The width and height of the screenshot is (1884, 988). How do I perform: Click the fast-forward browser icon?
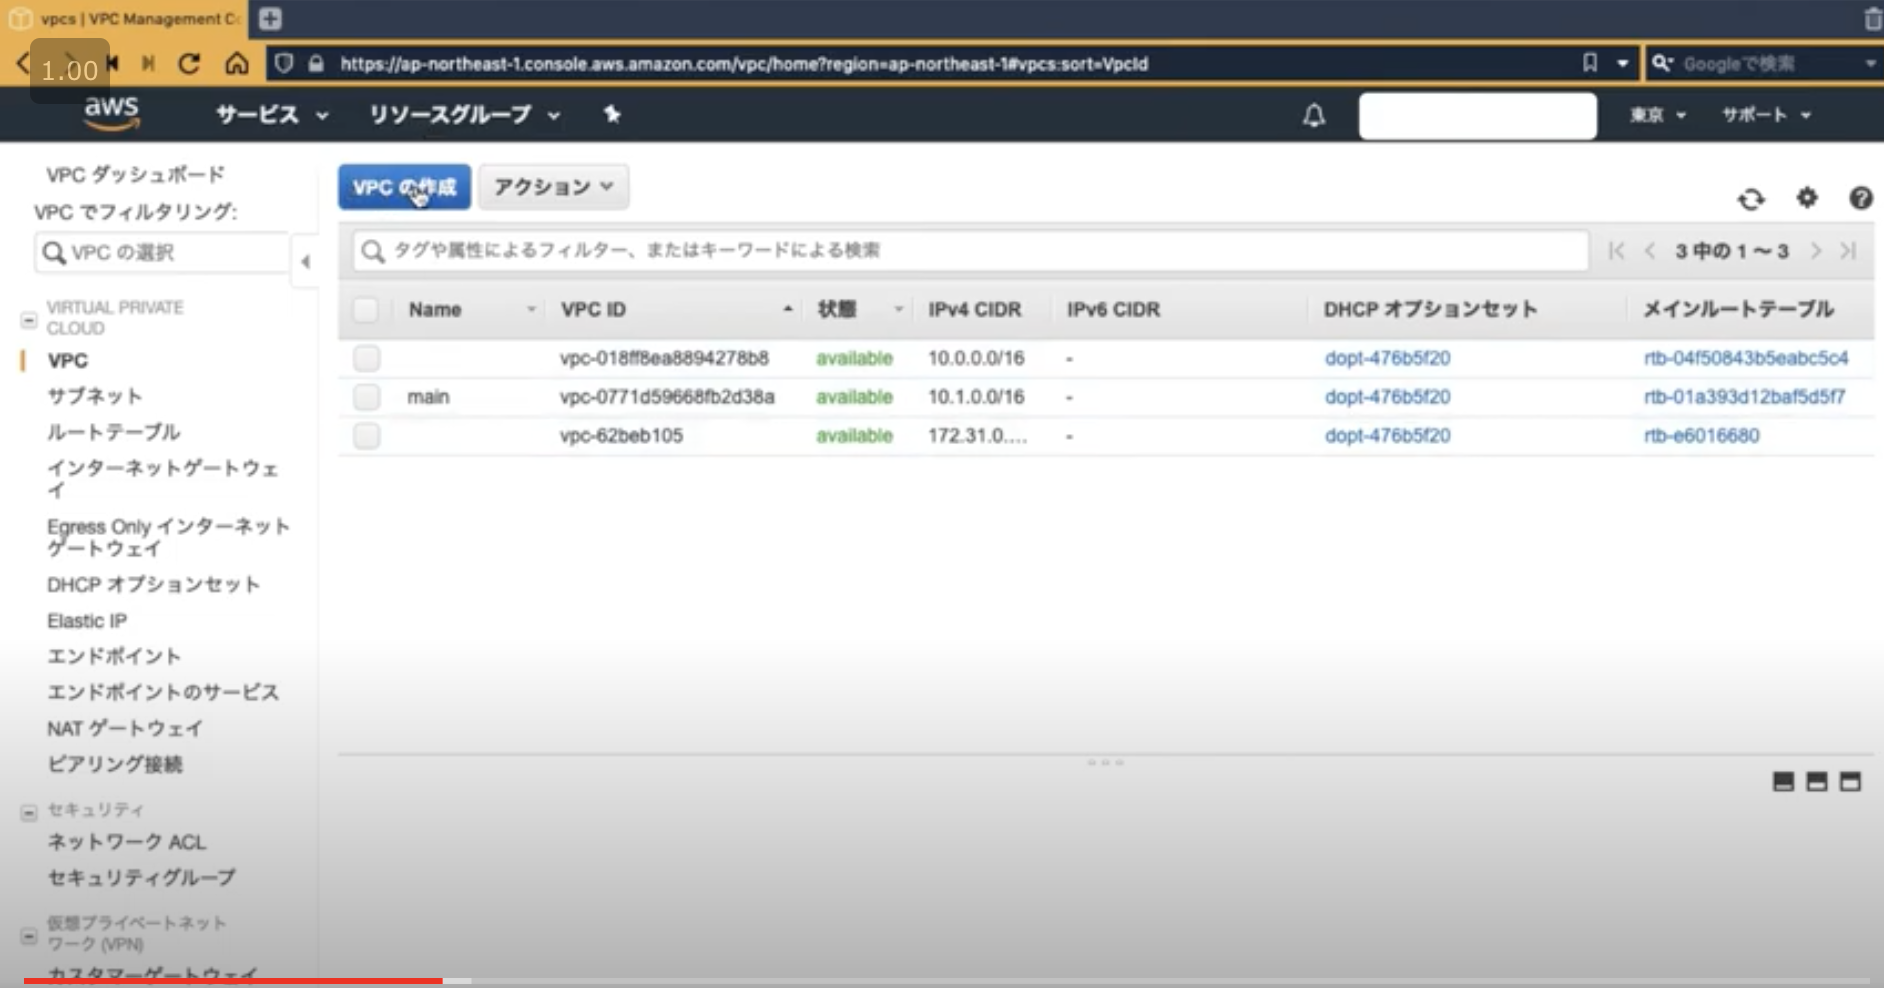click(x=148, y=64)
